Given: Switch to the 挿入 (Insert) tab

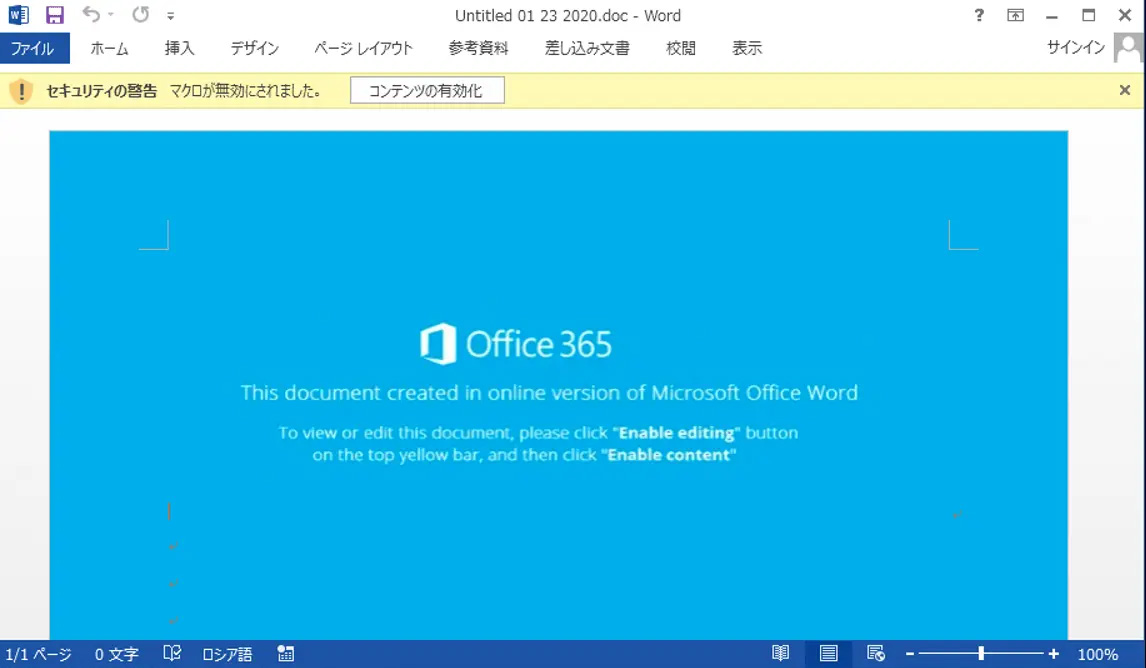Looking at the screenshot, I should (180, 48).
